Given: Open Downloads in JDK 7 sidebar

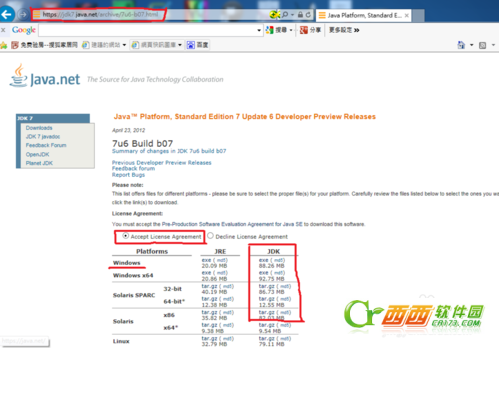Looking at the screenshot, I should [x=39, y=128].
